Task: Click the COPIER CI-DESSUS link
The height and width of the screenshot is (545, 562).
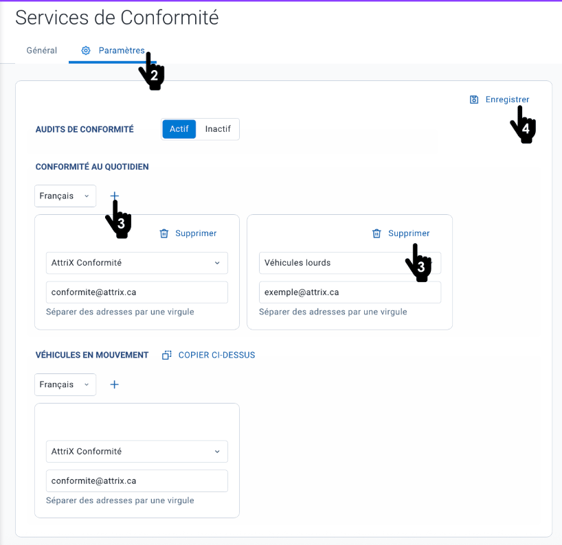Action: [217, 355]
